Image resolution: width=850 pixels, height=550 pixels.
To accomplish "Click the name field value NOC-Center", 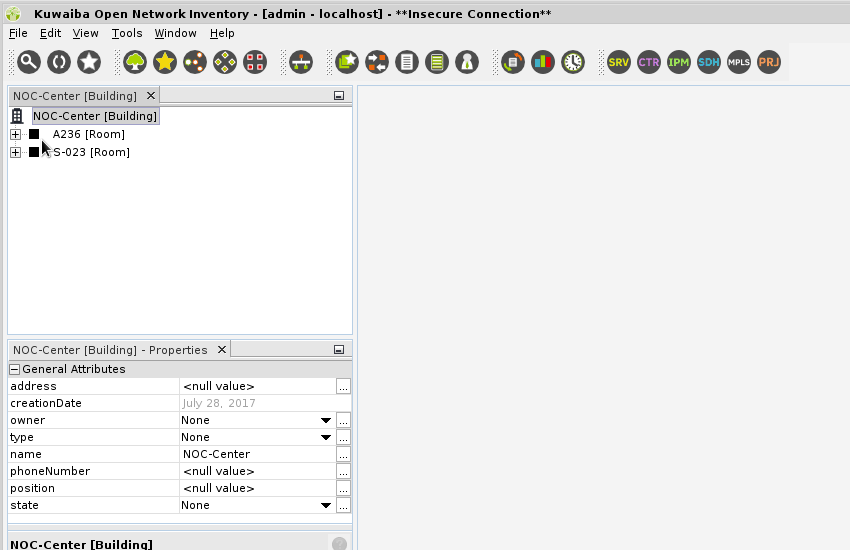I will 256,454.
